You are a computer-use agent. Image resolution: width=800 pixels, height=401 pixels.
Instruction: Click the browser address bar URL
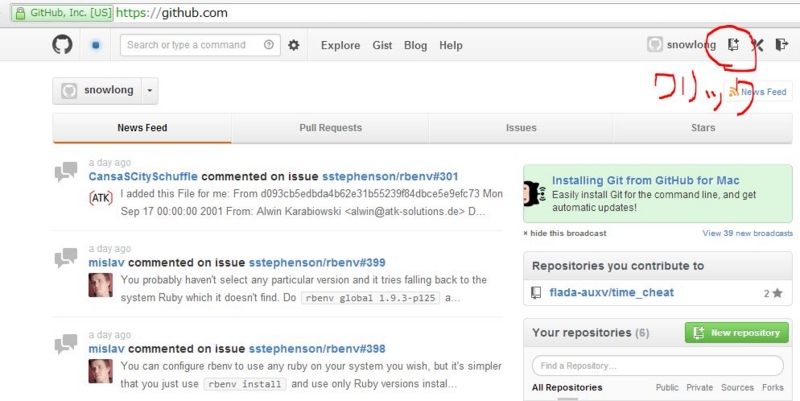coord(172,13)
